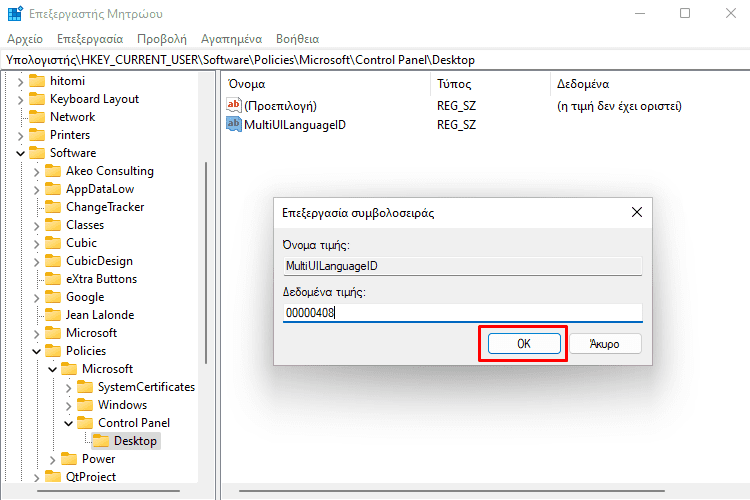
Task: Expand the hitomi key
Action: (x=20, y=82)
